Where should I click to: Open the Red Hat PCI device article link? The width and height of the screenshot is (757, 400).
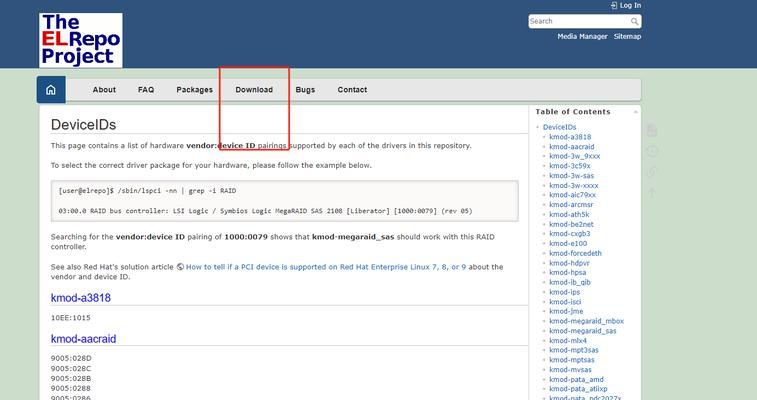point(326,267)
